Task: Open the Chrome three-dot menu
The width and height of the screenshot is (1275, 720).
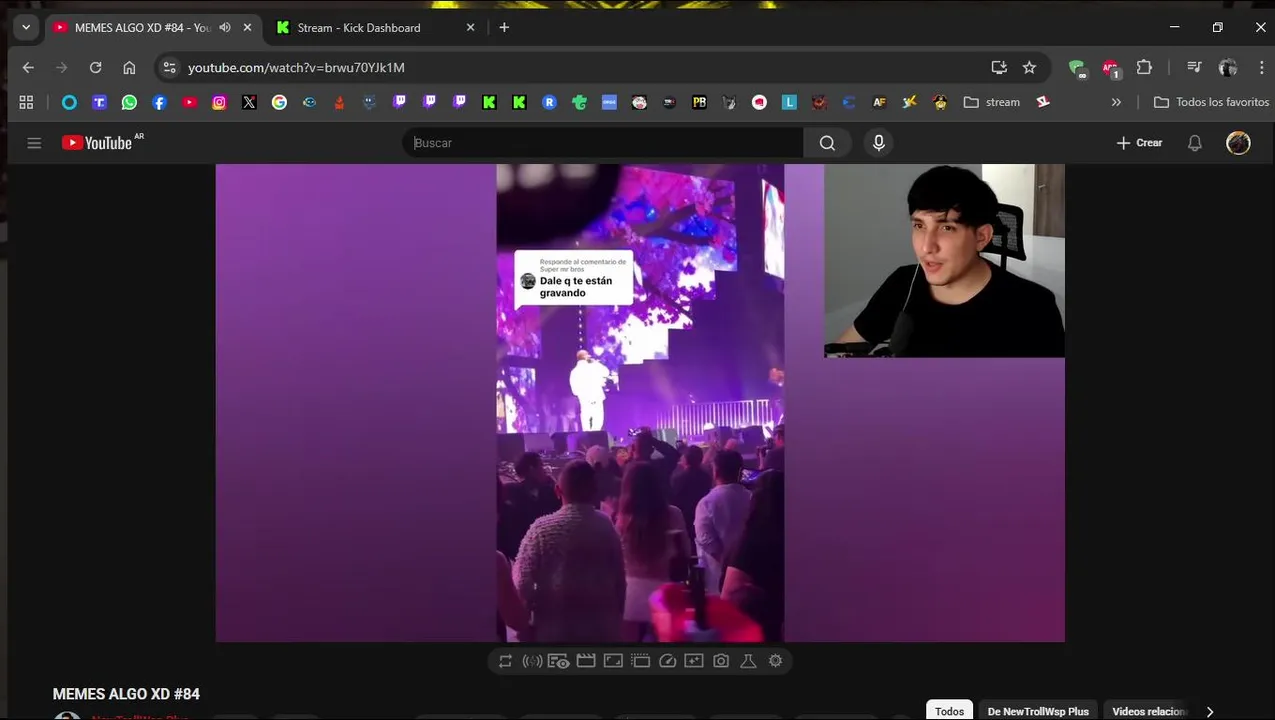Action: 1261,67
